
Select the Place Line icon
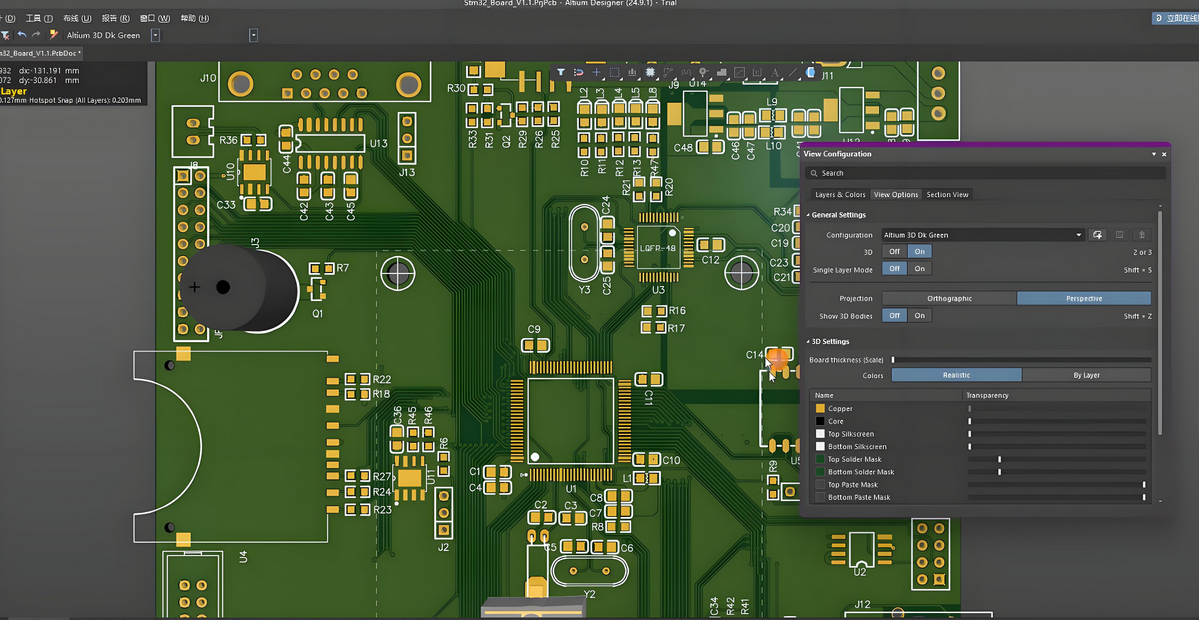click(x=793, y=72)
